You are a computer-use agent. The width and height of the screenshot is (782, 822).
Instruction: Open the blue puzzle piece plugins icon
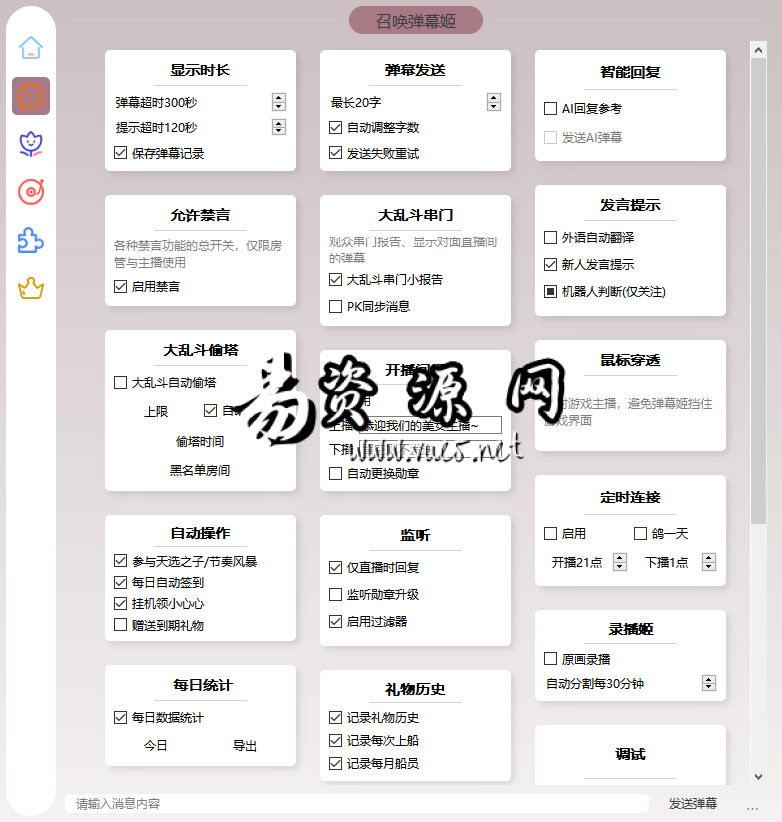click(31, 240)
